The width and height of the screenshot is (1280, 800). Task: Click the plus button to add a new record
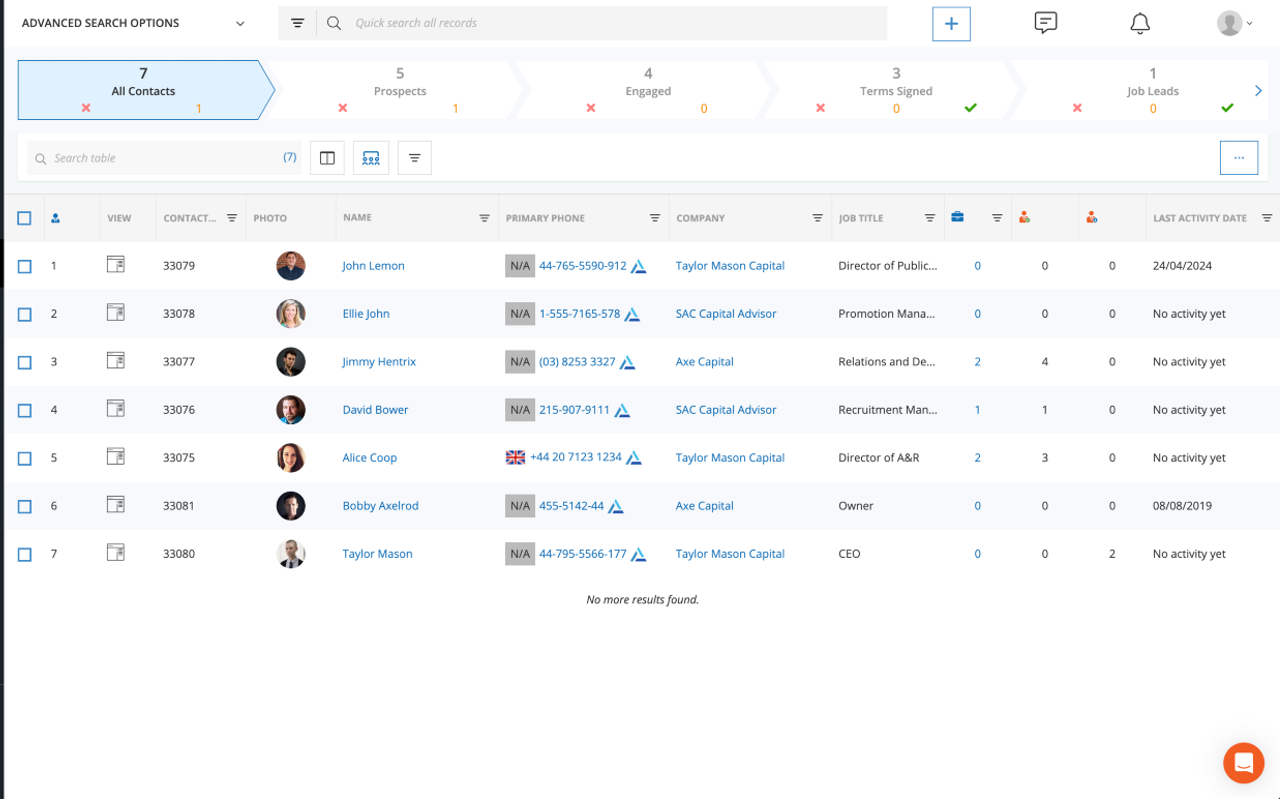950,23
